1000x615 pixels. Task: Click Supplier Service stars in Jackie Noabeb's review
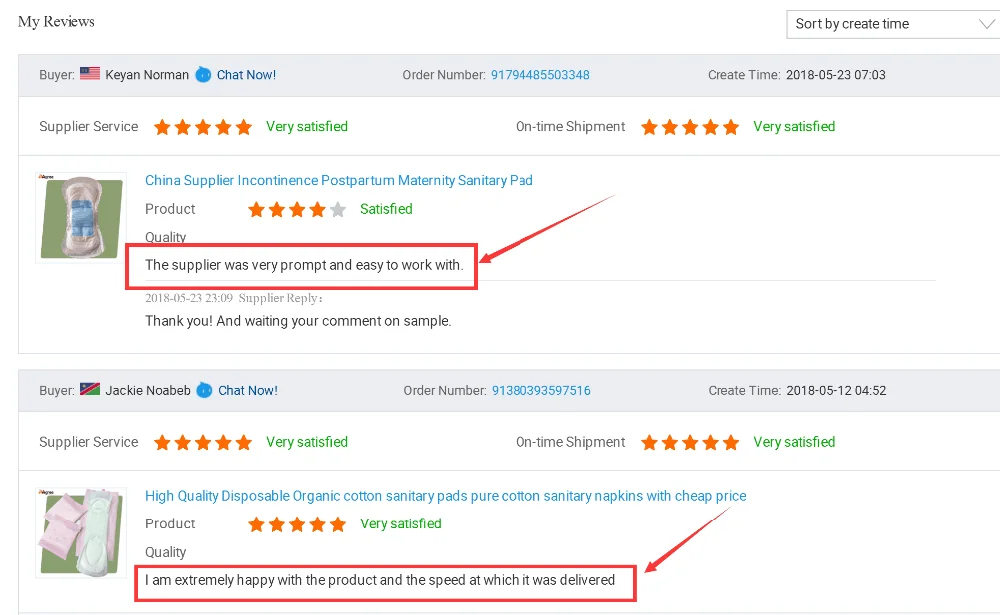pos(204,442)
